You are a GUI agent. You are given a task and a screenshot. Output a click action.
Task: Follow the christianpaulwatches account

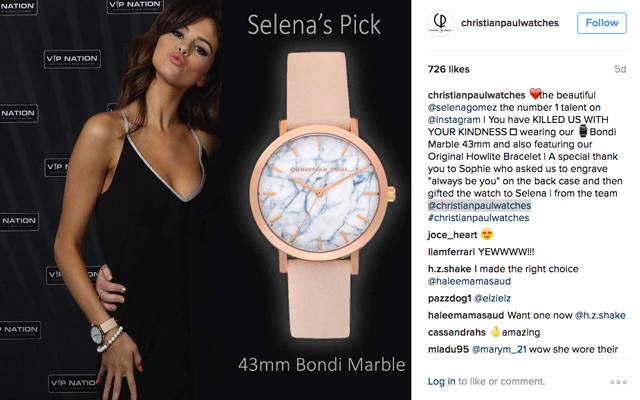[x=602, y=23]
